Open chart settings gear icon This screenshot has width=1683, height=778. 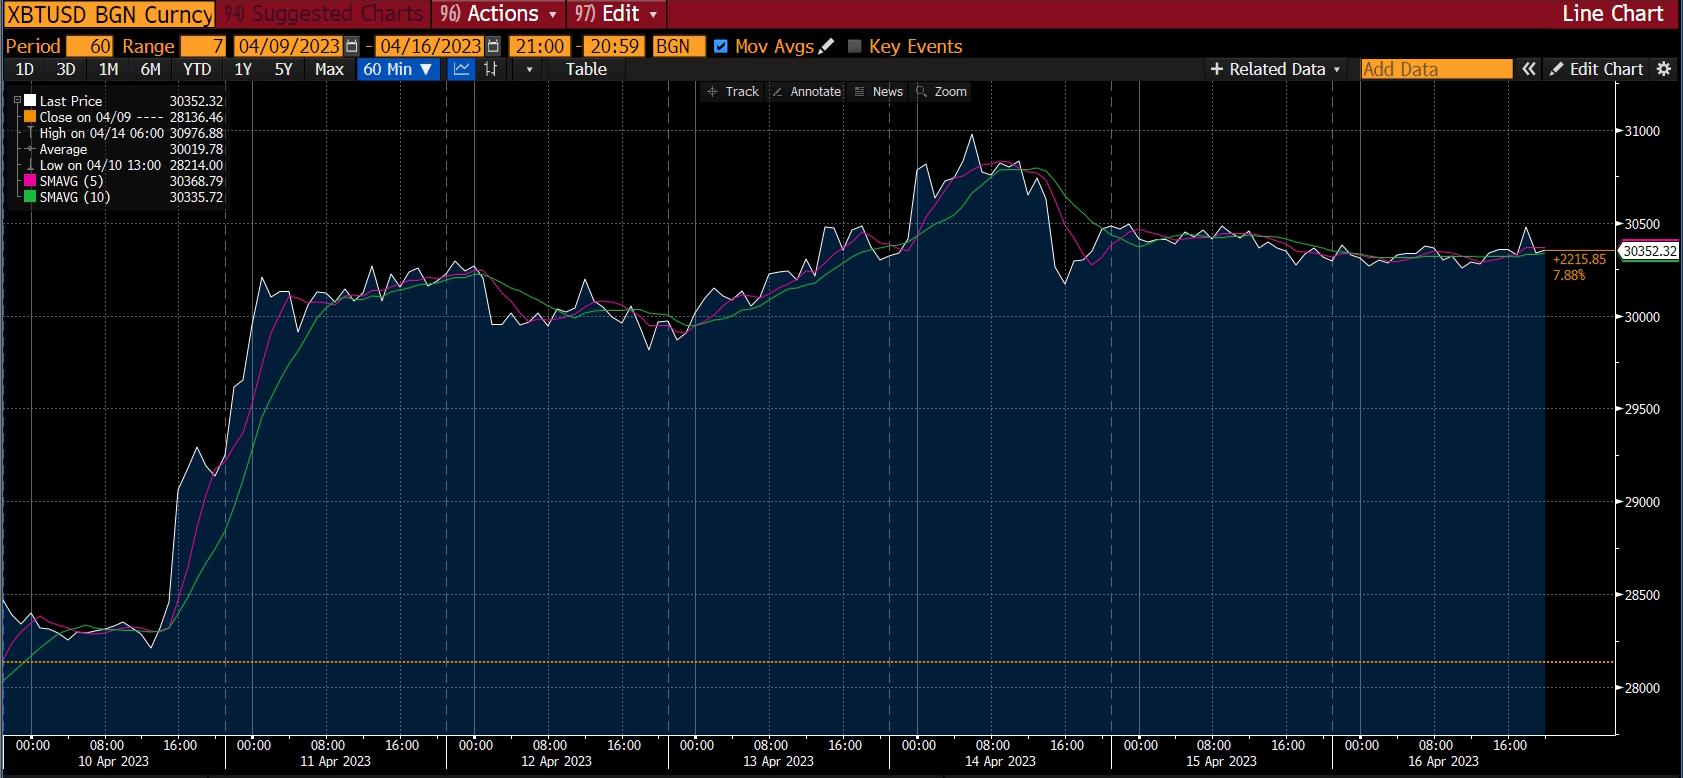[1664, 69]
